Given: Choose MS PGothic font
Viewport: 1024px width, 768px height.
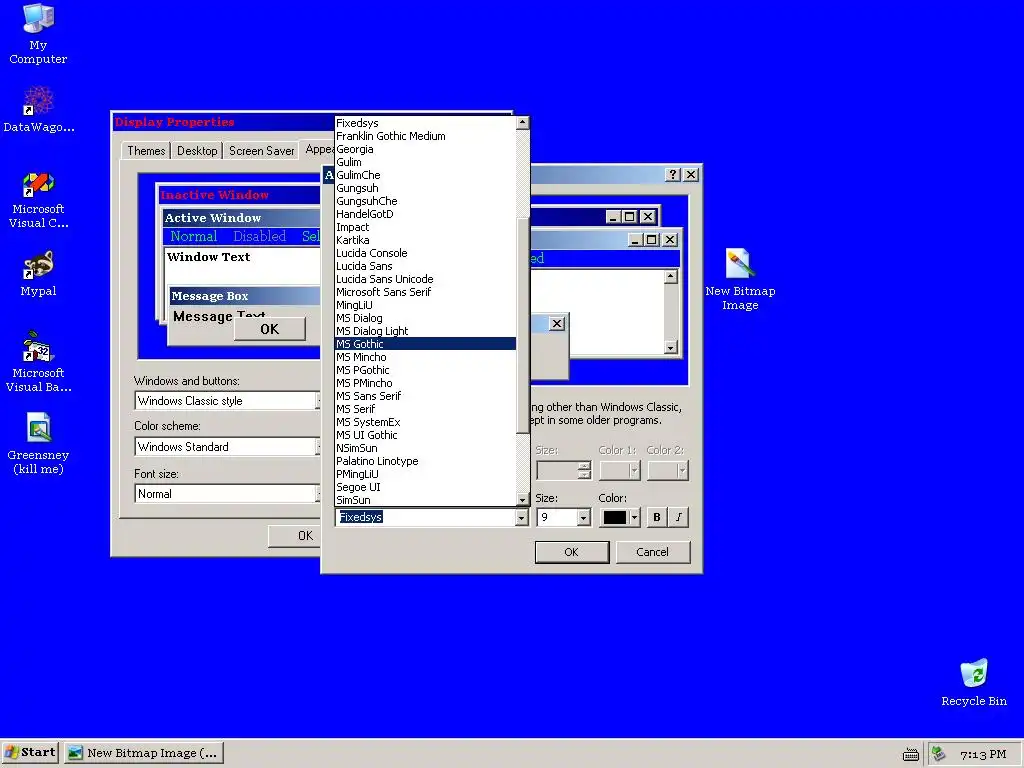Looking at the screenshot, I should click(x=425, y=370).
